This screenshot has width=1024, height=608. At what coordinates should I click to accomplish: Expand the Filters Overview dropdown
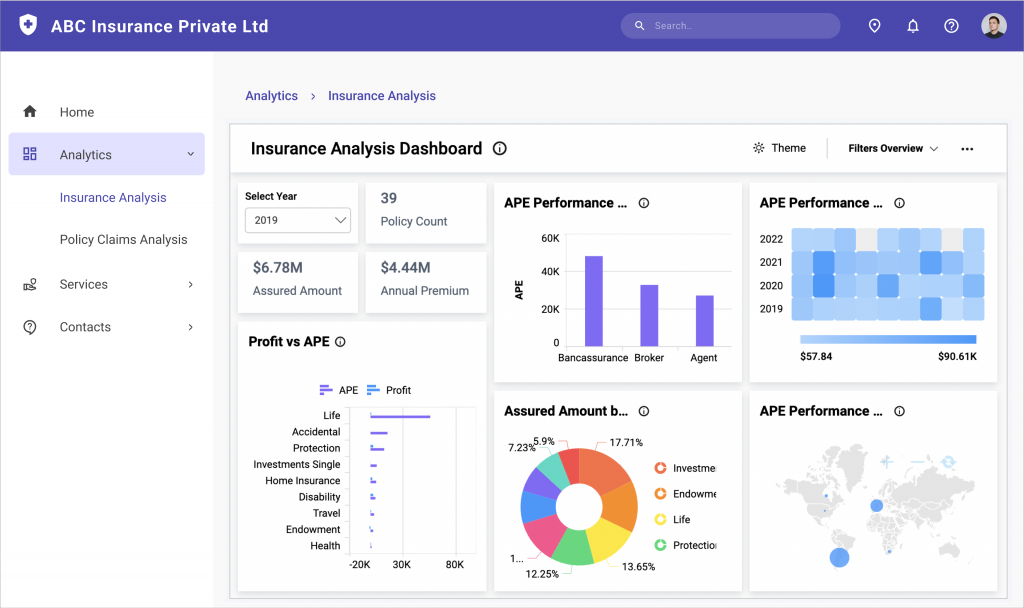click(890, 148)
